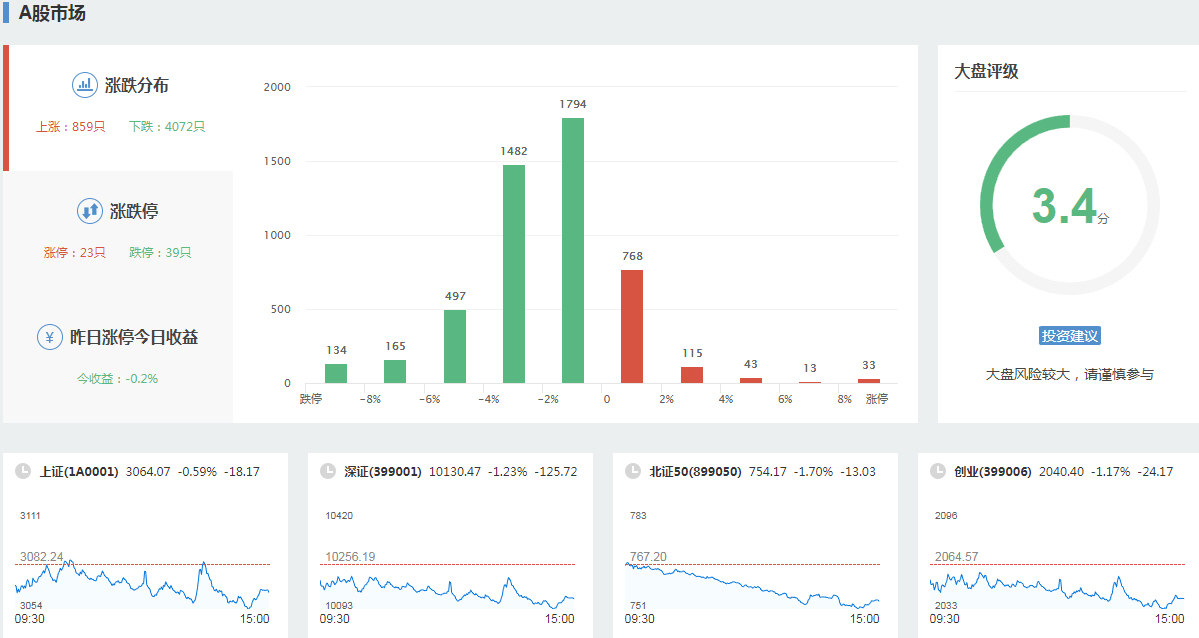Click the yen icon beside 昨日涨停今日收益
This screenshot has width=1199, height=638.
[50, 337]
